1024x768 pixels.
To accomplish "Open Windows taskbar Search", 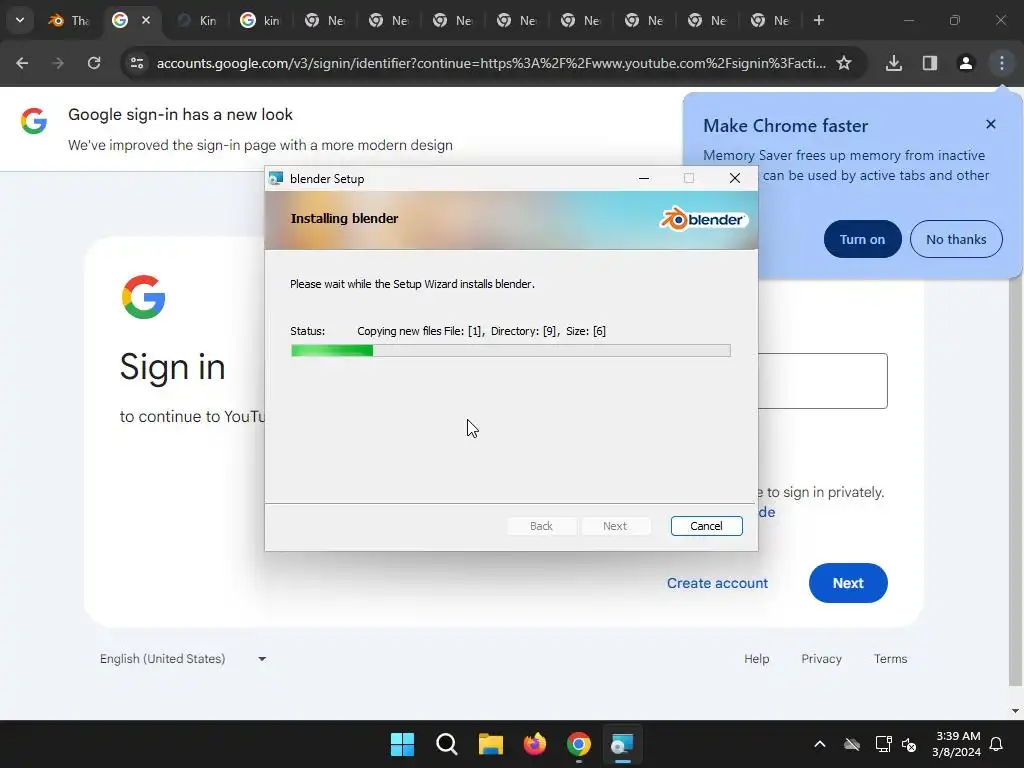I will (x=447, y=744).
